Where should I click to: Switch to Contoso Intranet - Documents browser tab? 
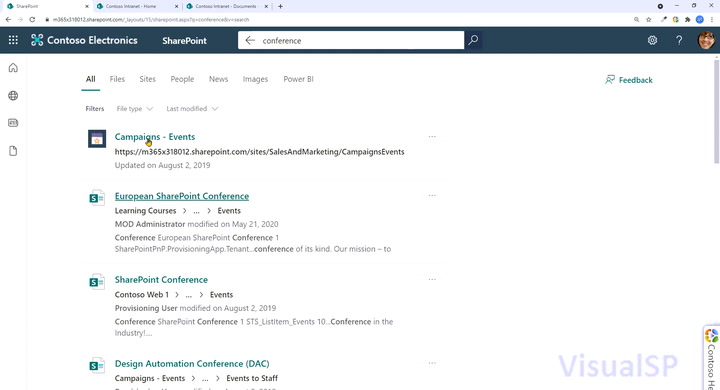[x=227, y=6]
